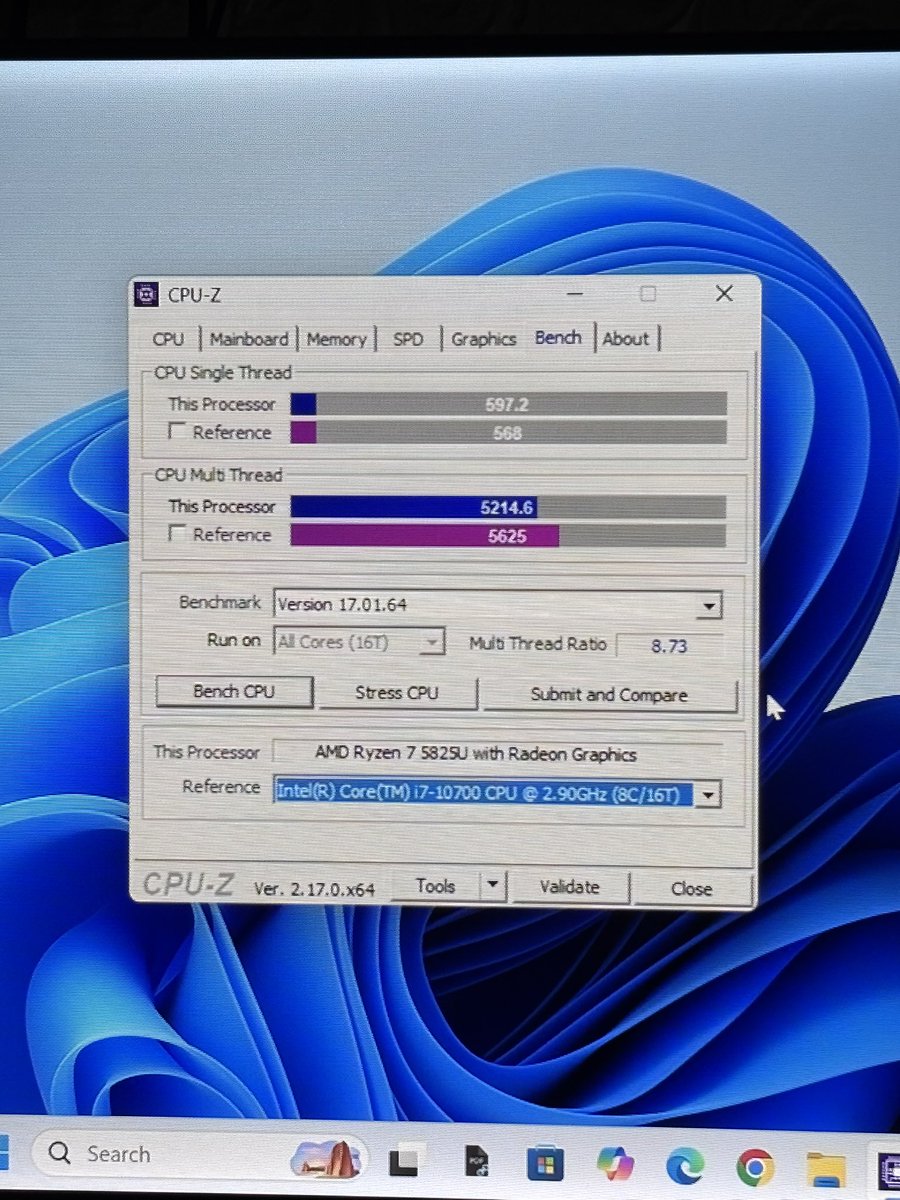Click the Ver. 2.17.0.x64 version text
The width and height of the screenshot is (900, 1200).
point(314,888)
